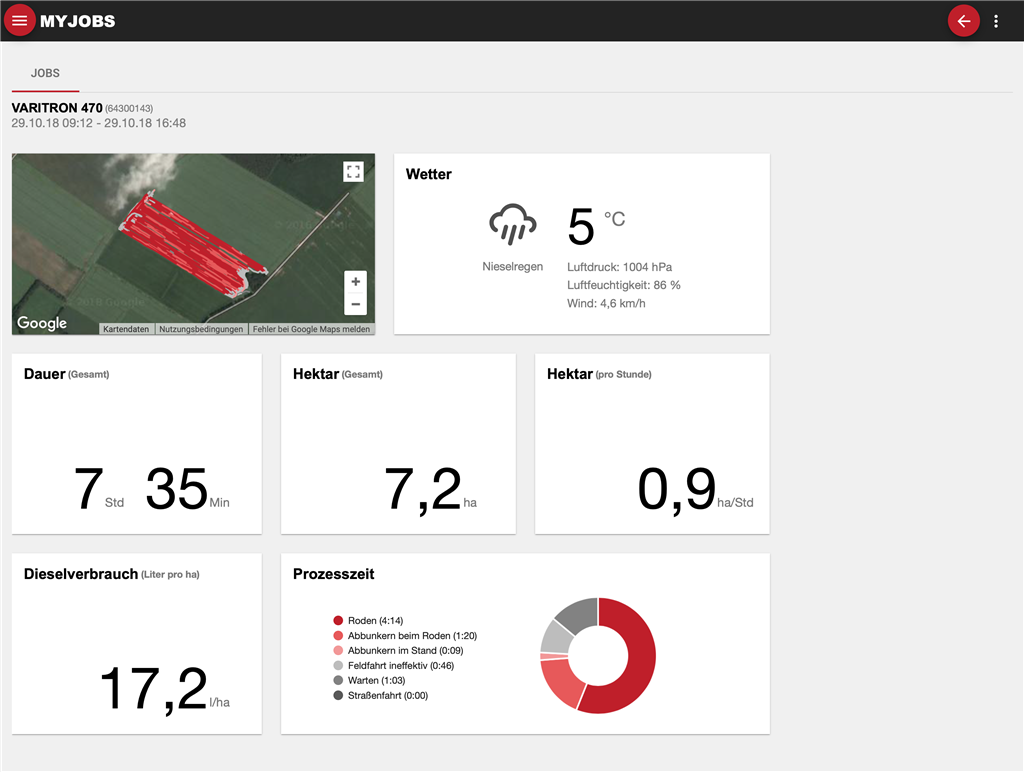Screen dimensions: 1024x772
Task: Click the Wind: 4,6 km/h value
Action: coord(606,304)
